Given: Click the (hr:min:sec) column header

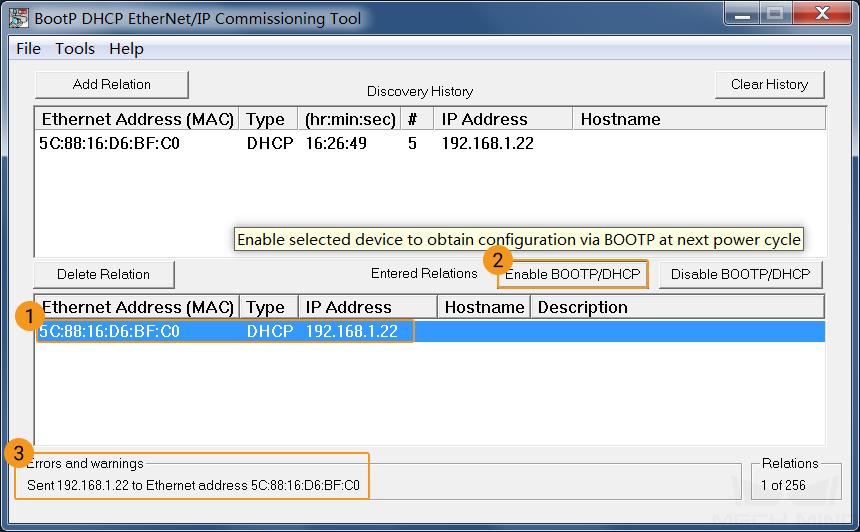Looking at the screenshot, I should tap(349, 119).
